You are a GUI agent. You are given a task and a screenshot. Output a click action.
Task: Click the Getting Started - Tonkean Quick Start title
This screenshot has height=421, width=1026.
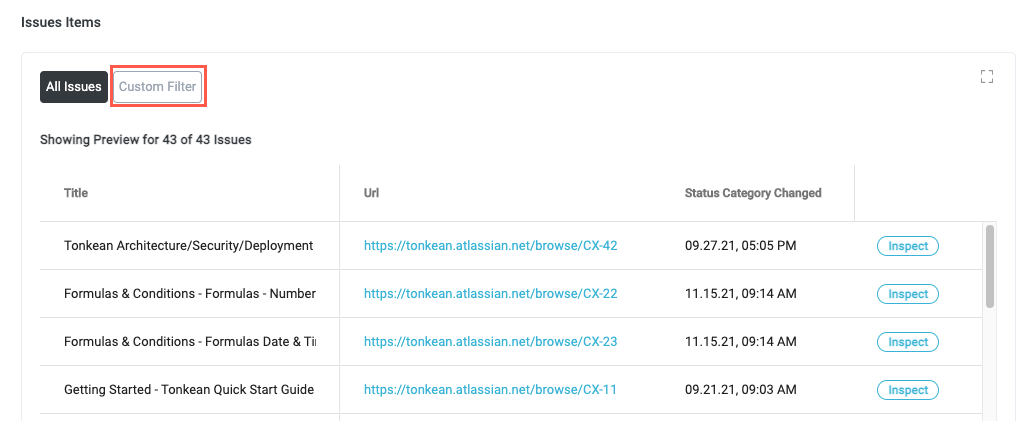coord(188,390)
